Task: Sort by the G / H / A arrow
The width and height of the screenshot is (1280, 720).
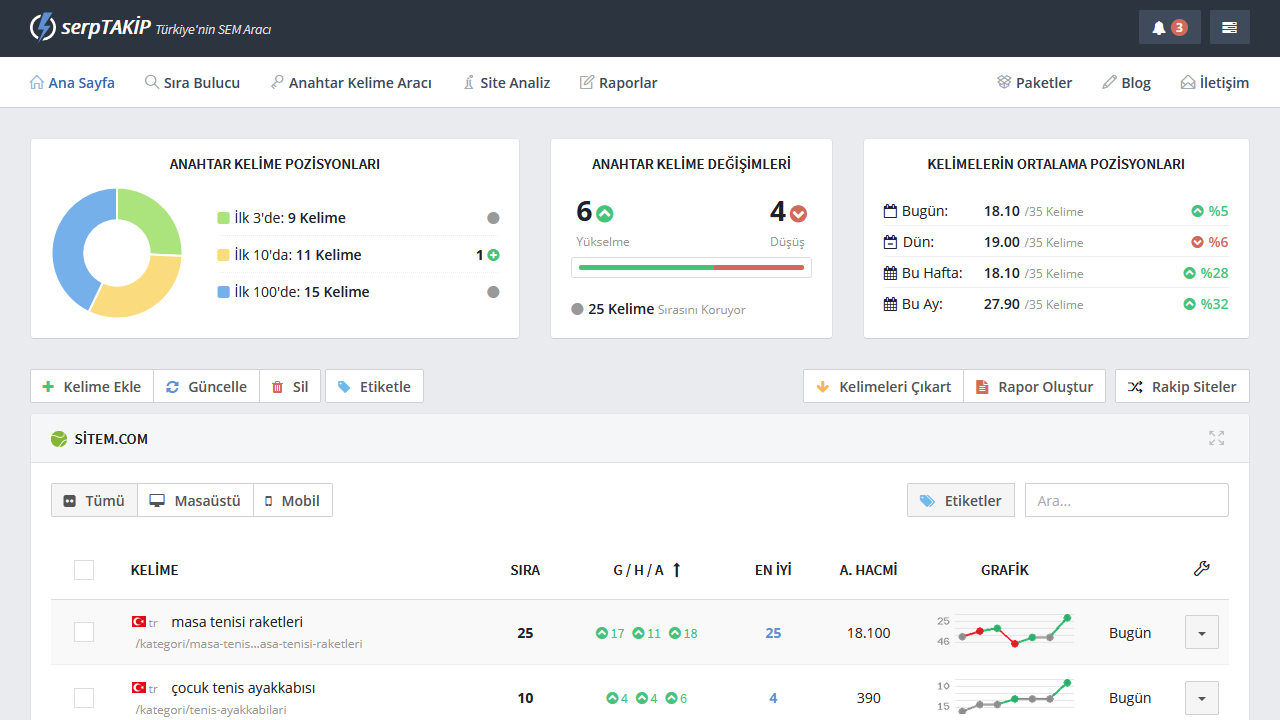Action: tap(676, 570)
